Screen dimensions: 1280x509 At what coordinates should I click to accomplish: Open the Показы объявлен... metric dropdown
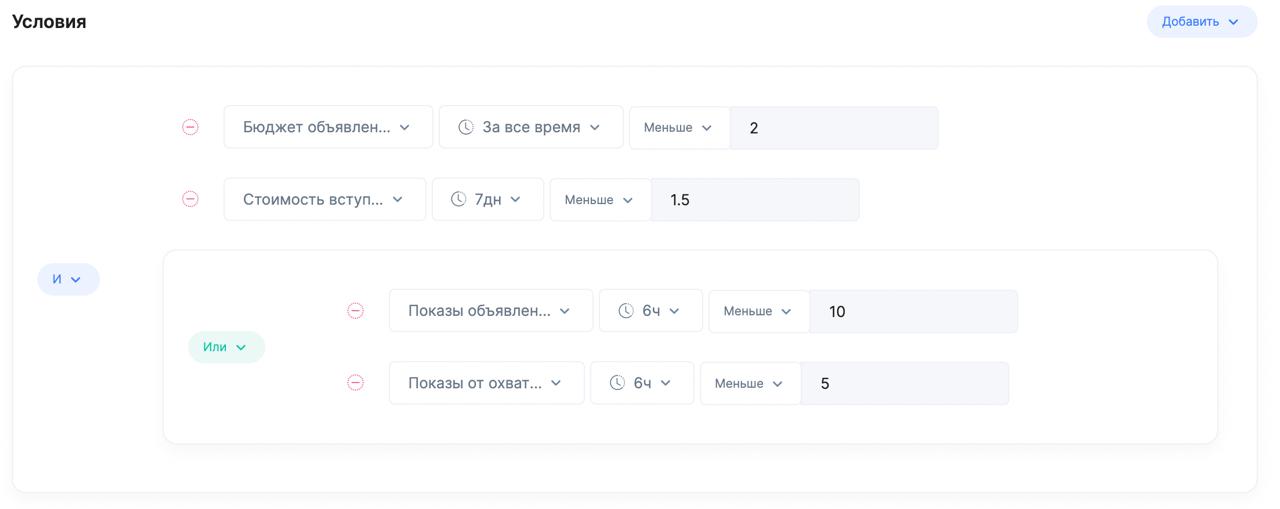click(x=491, y=311)
